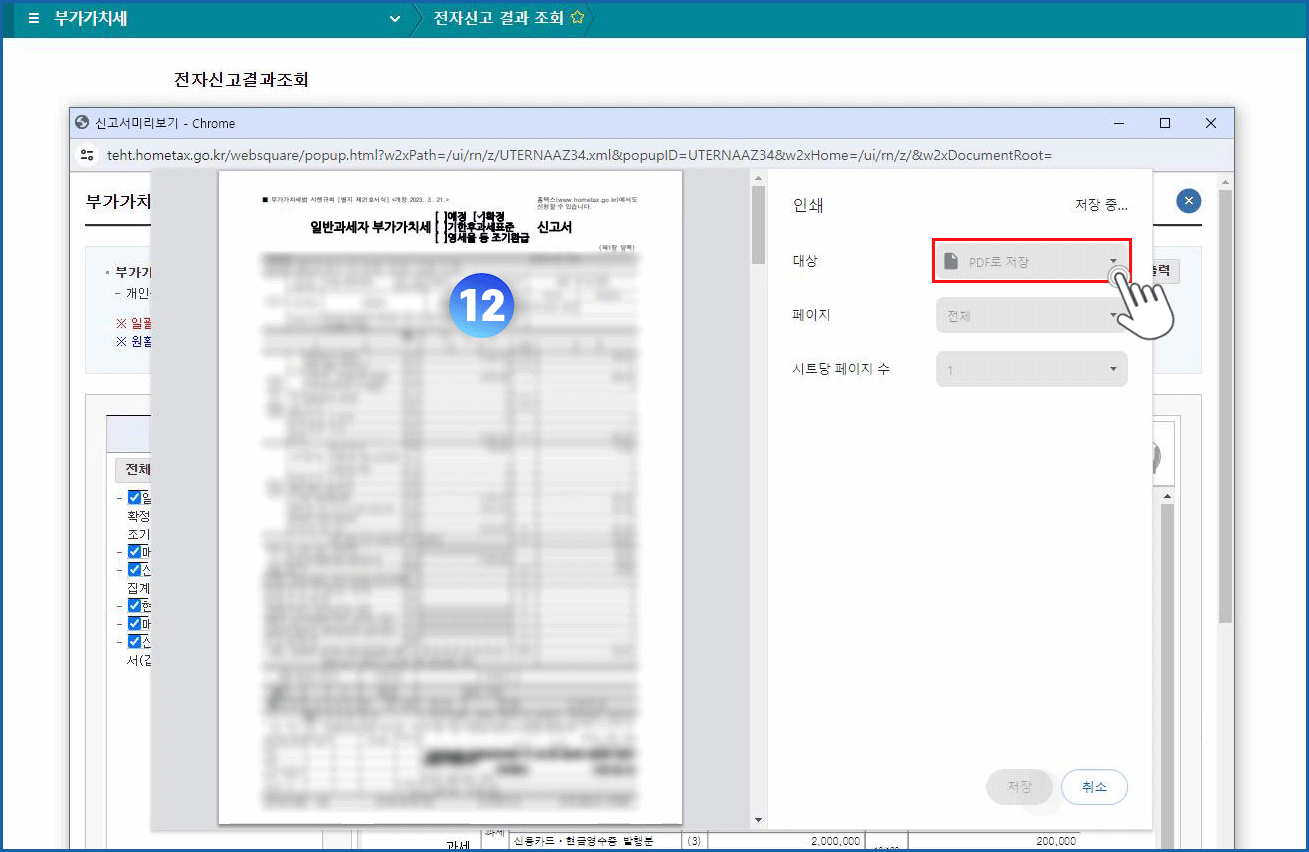This screenshot has width=1309, height=852.
Task: Close the 신고서미리보기 Chrome window
Action: 1211,123
